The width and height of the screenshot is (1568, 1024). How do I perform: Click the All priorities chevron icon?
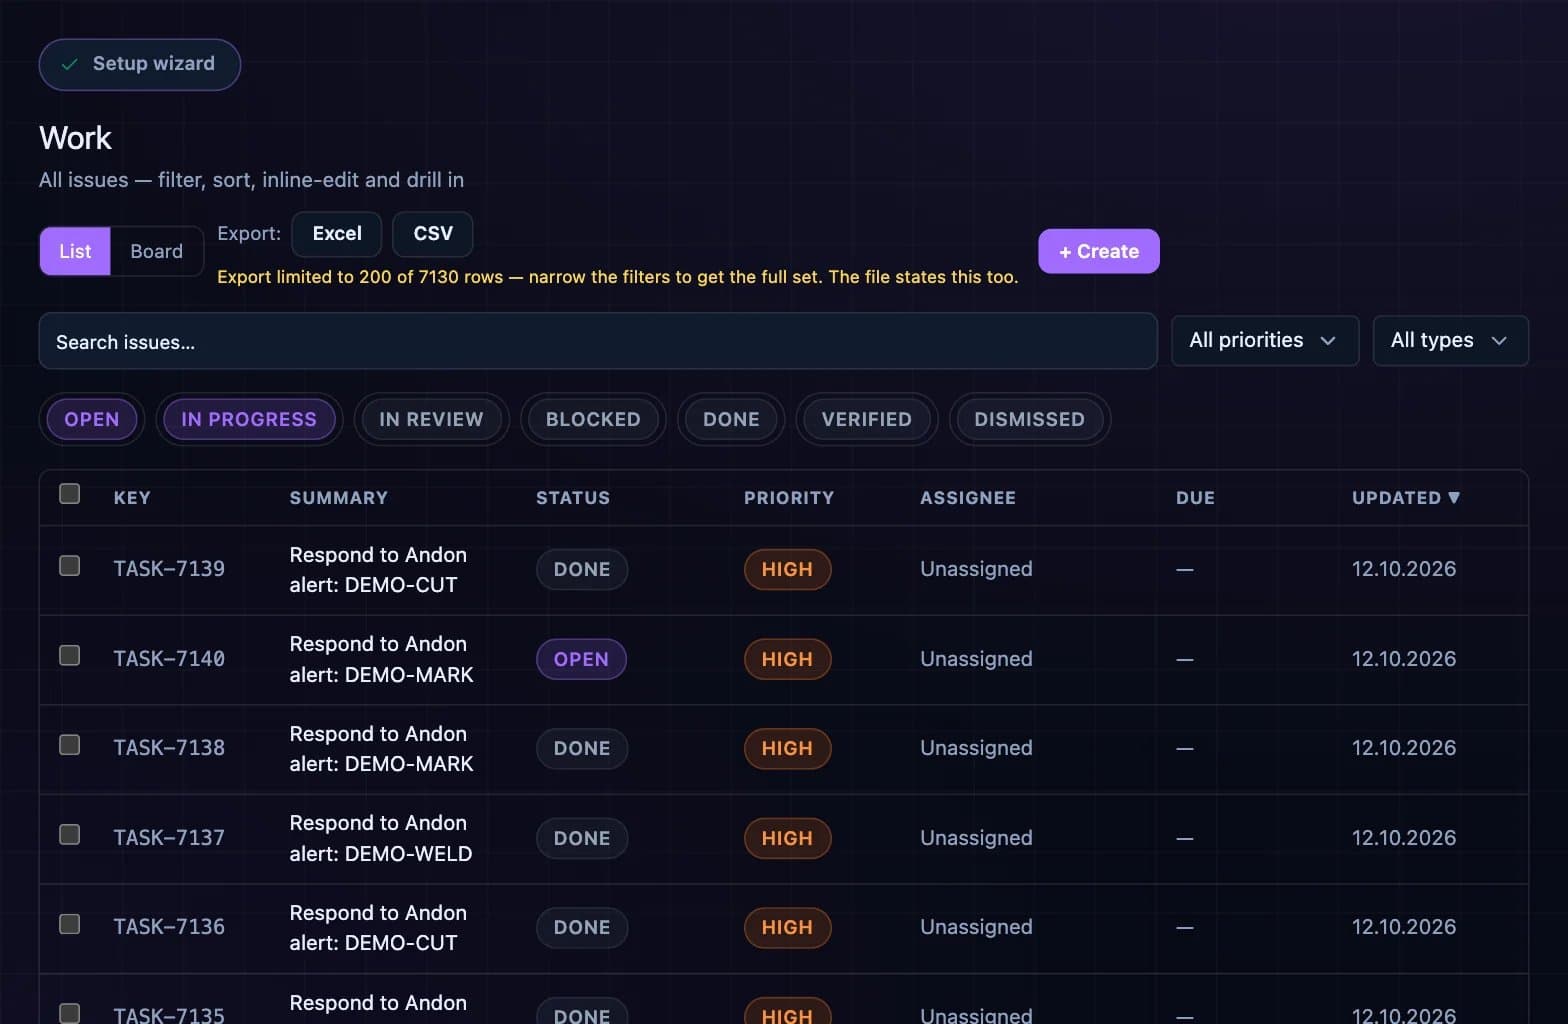pyautogui.click(x=1328, y=341)
